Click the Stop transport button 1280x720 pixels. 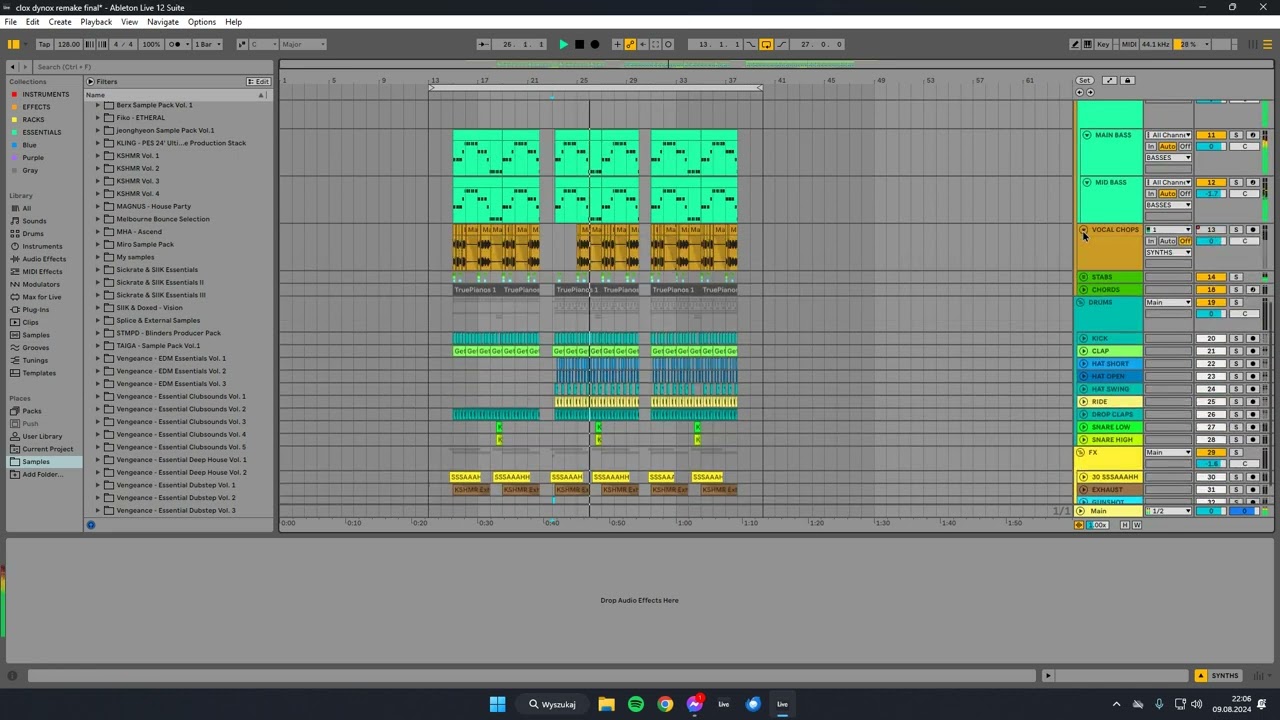pyautogui.click(x=579, y=44)
